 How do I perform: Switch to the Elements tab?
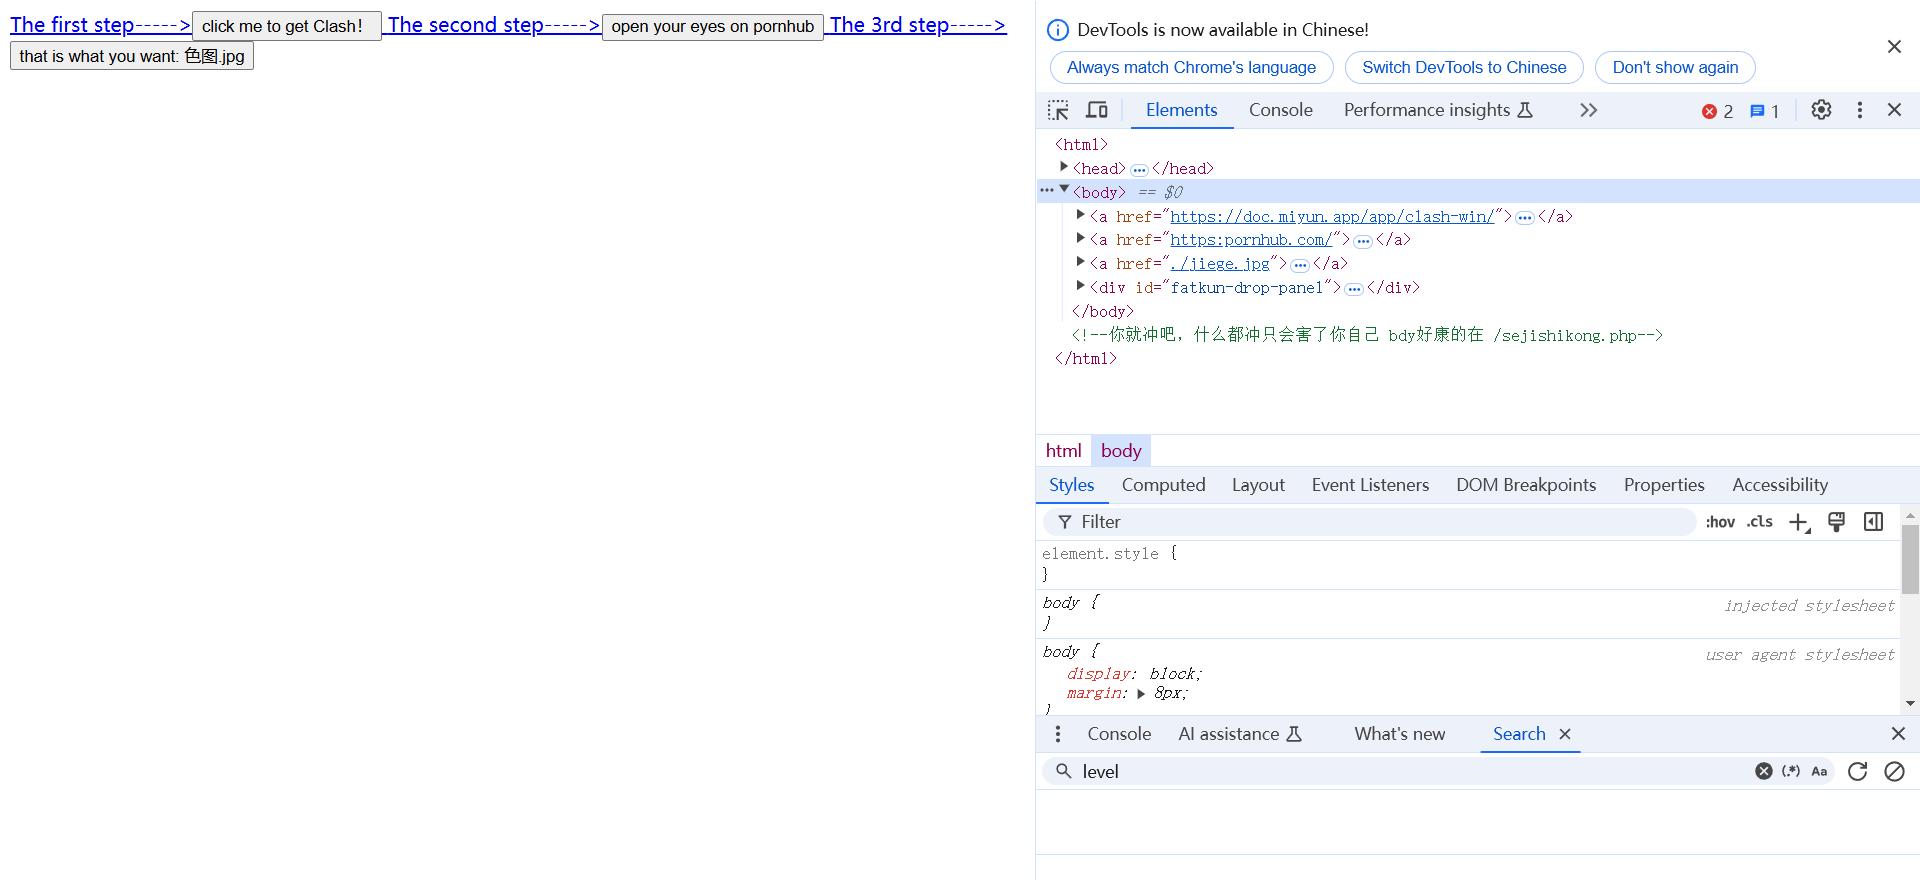coord(1181,110)
